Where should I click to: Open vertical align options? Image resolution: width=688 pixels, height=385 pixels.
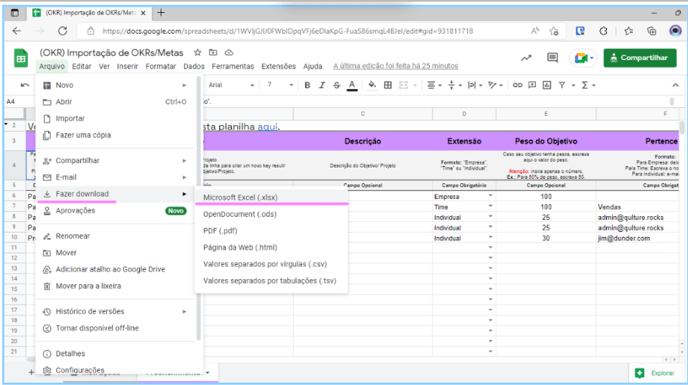pyautogui.click(x=454, y=85)
